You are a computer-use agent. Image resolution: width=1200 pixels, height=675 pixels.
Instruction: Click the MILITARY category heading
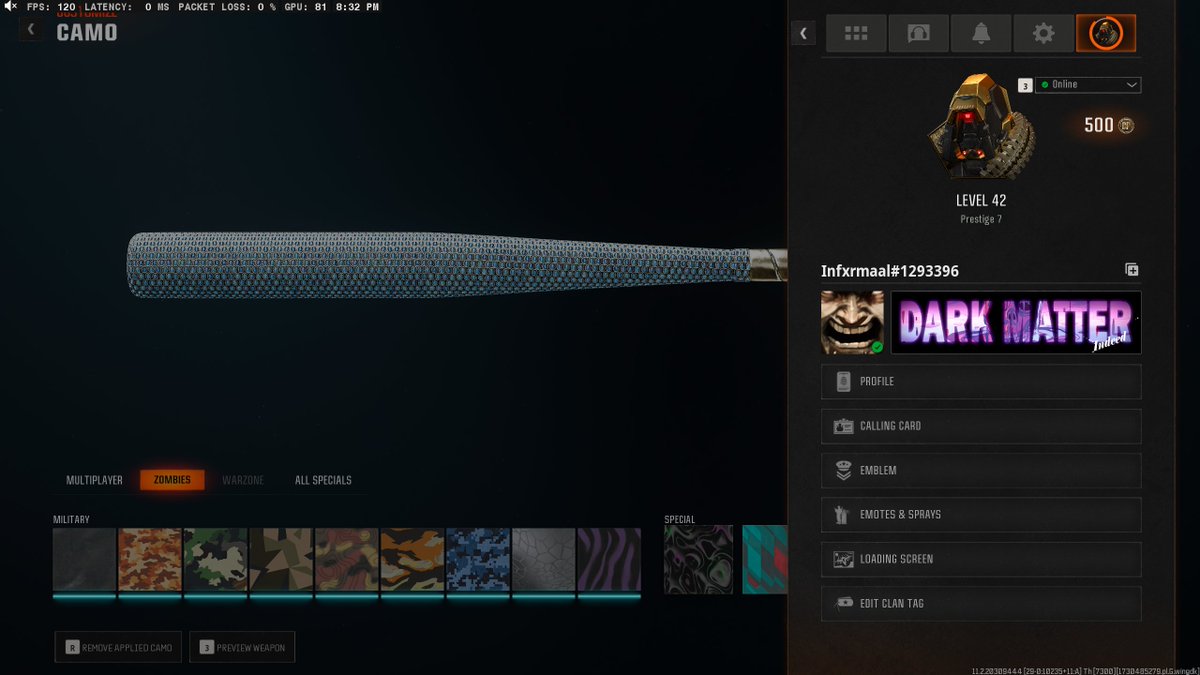pos(71,519)
